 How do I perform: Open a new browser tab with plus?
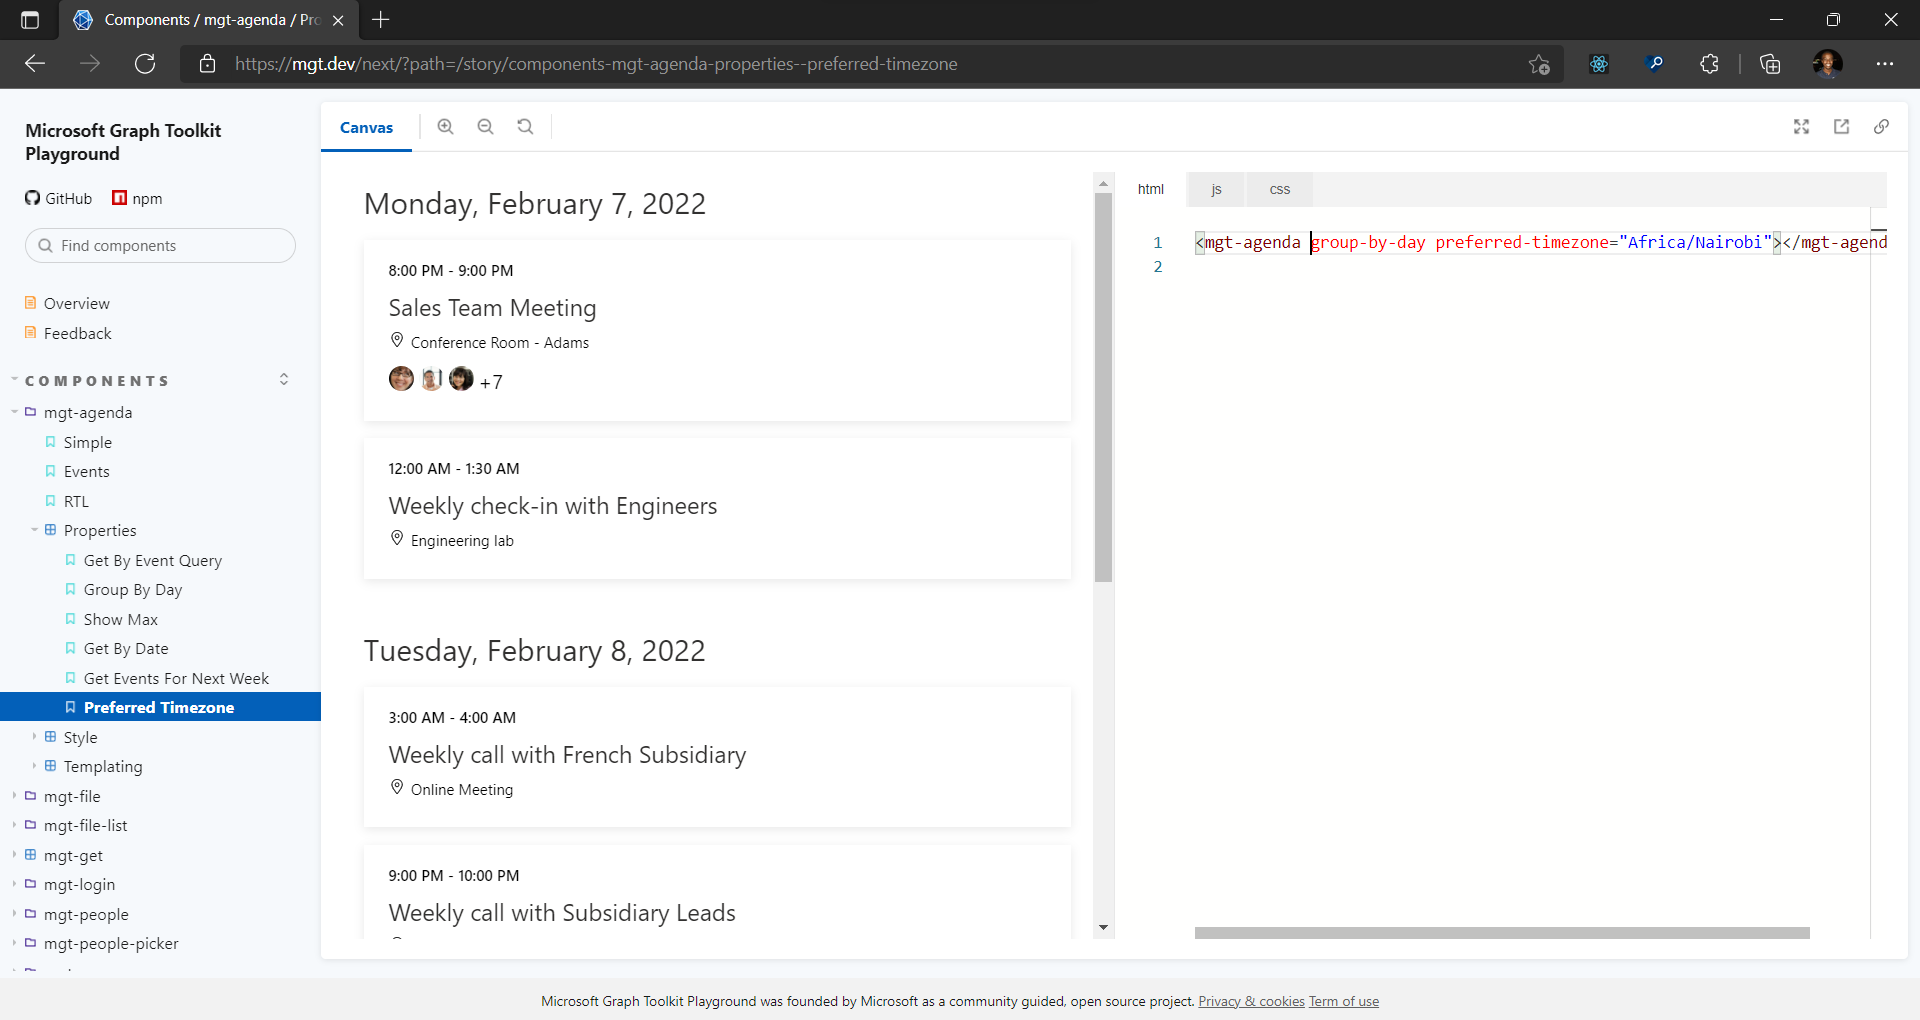[381, 20]
